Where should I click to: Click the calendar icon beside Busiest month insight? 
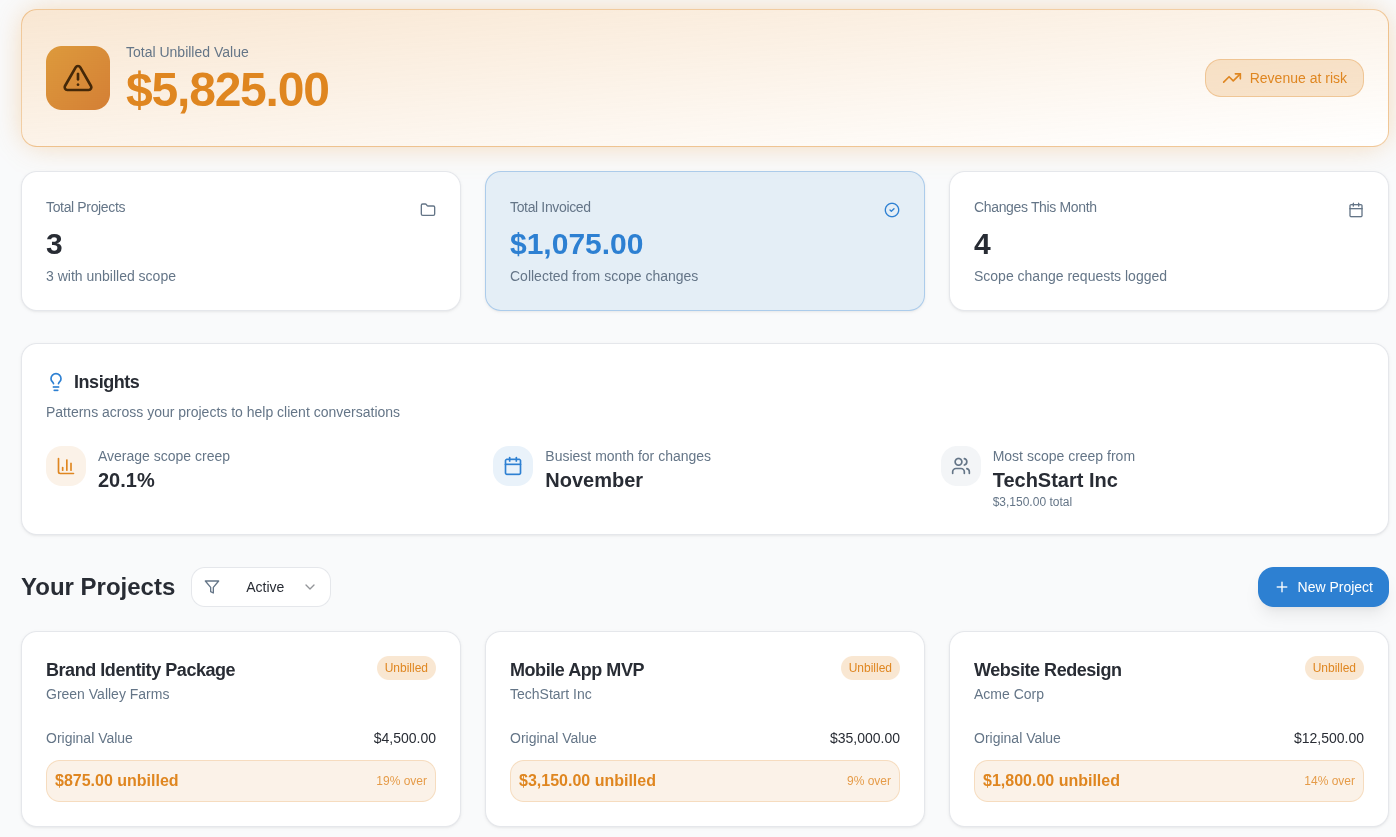click(x=513, y=466)
